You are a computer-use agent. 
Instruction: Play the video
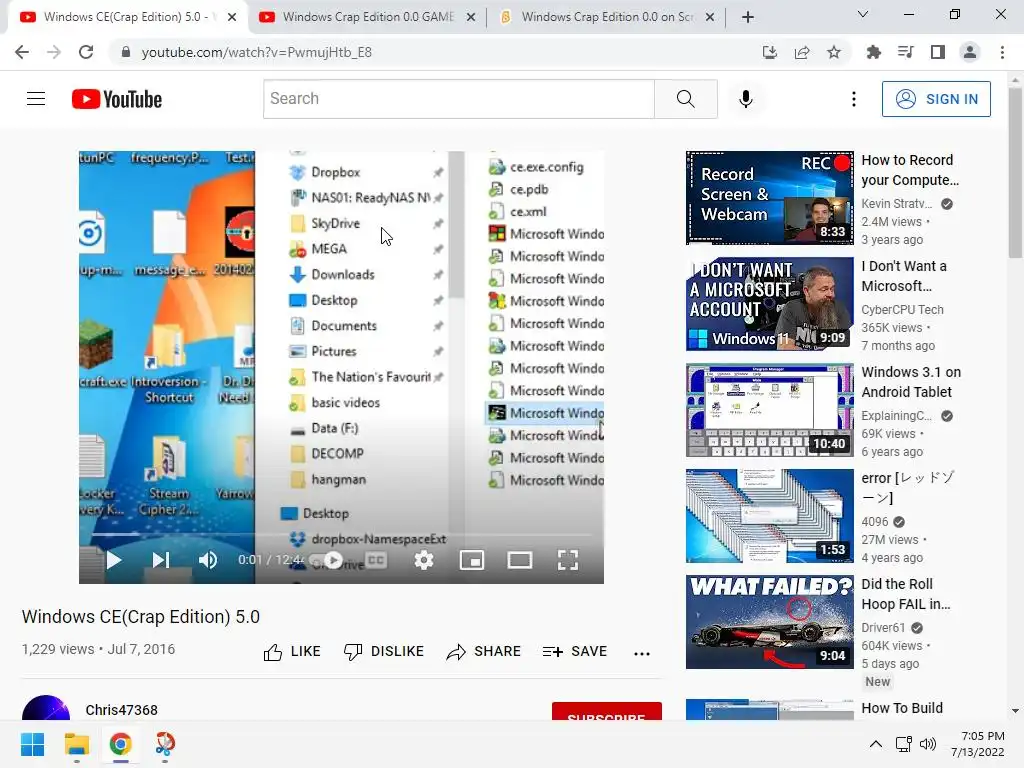pyautogui.click(x=114, y=560)
